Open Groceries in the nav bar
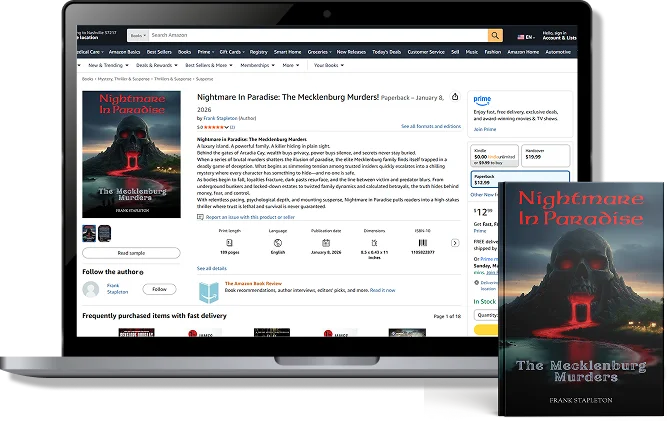The image size is (668, 421). pos(319,52)
